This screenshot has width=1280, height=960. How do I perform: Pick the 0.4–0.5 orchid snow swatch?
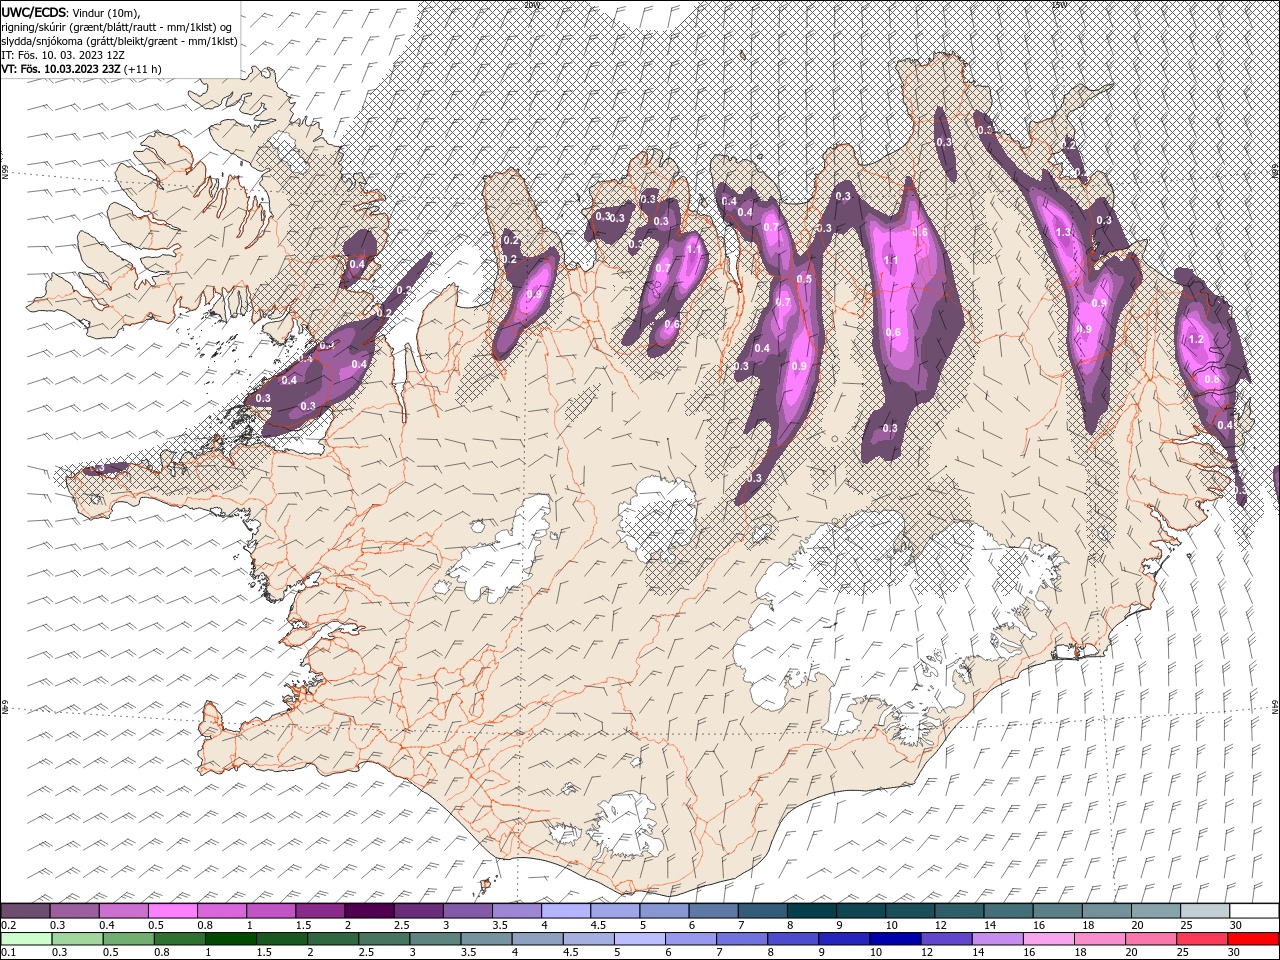(x=123, y=911)
